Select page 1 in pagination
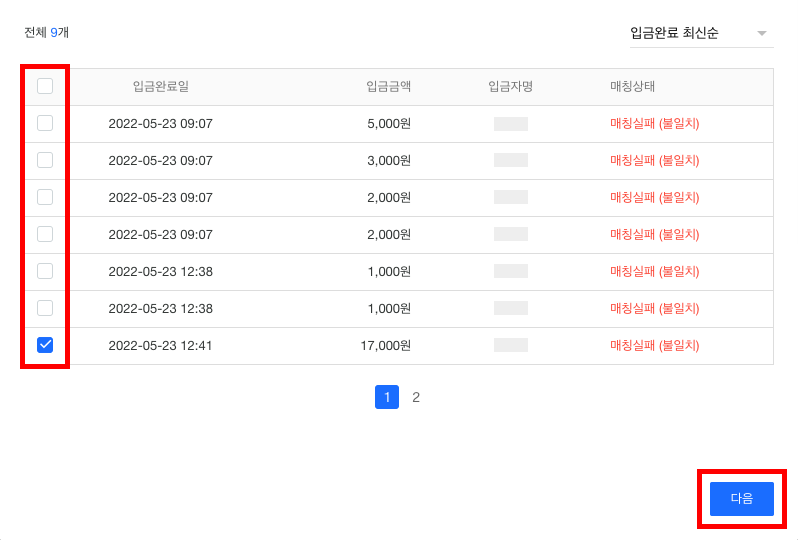The width and height of the screenshot is (798, 540). (x=387, y=397)
